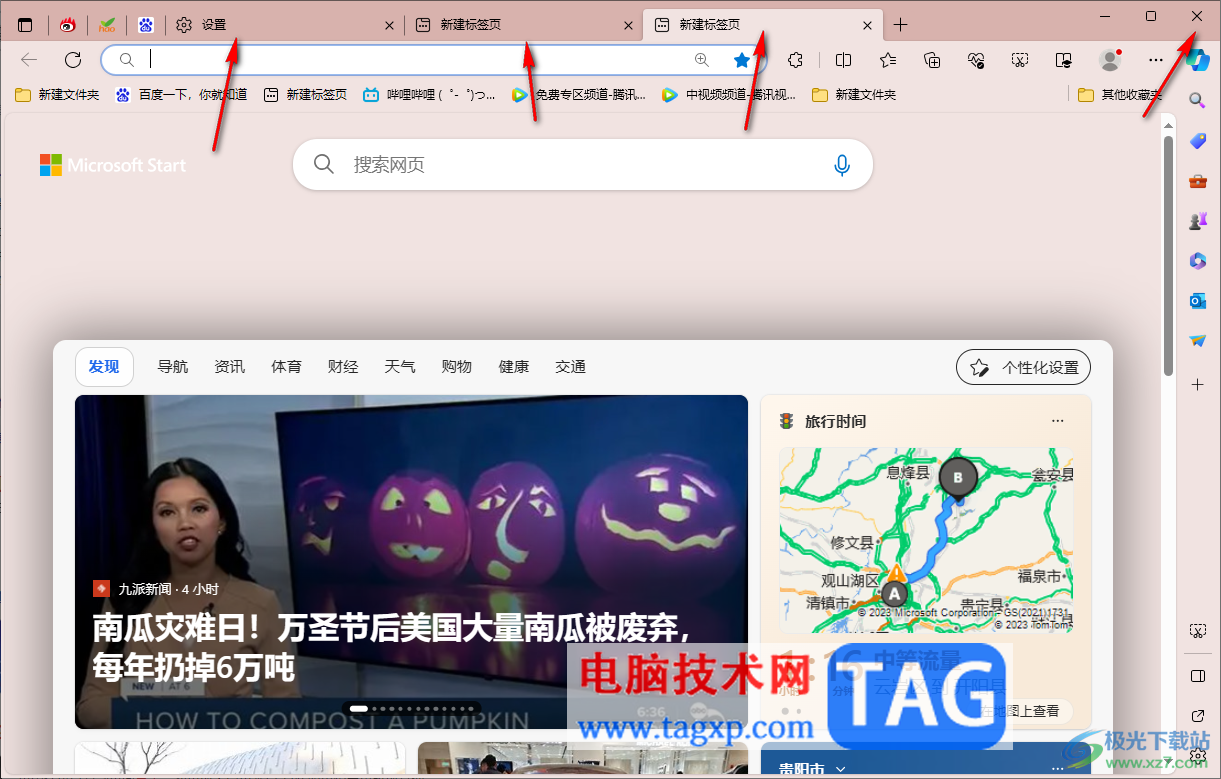The height and width of the screenshot is (779, 1221).
Task: Open 旅行时间 card ellipsis options
Action: coord(1058,421)
